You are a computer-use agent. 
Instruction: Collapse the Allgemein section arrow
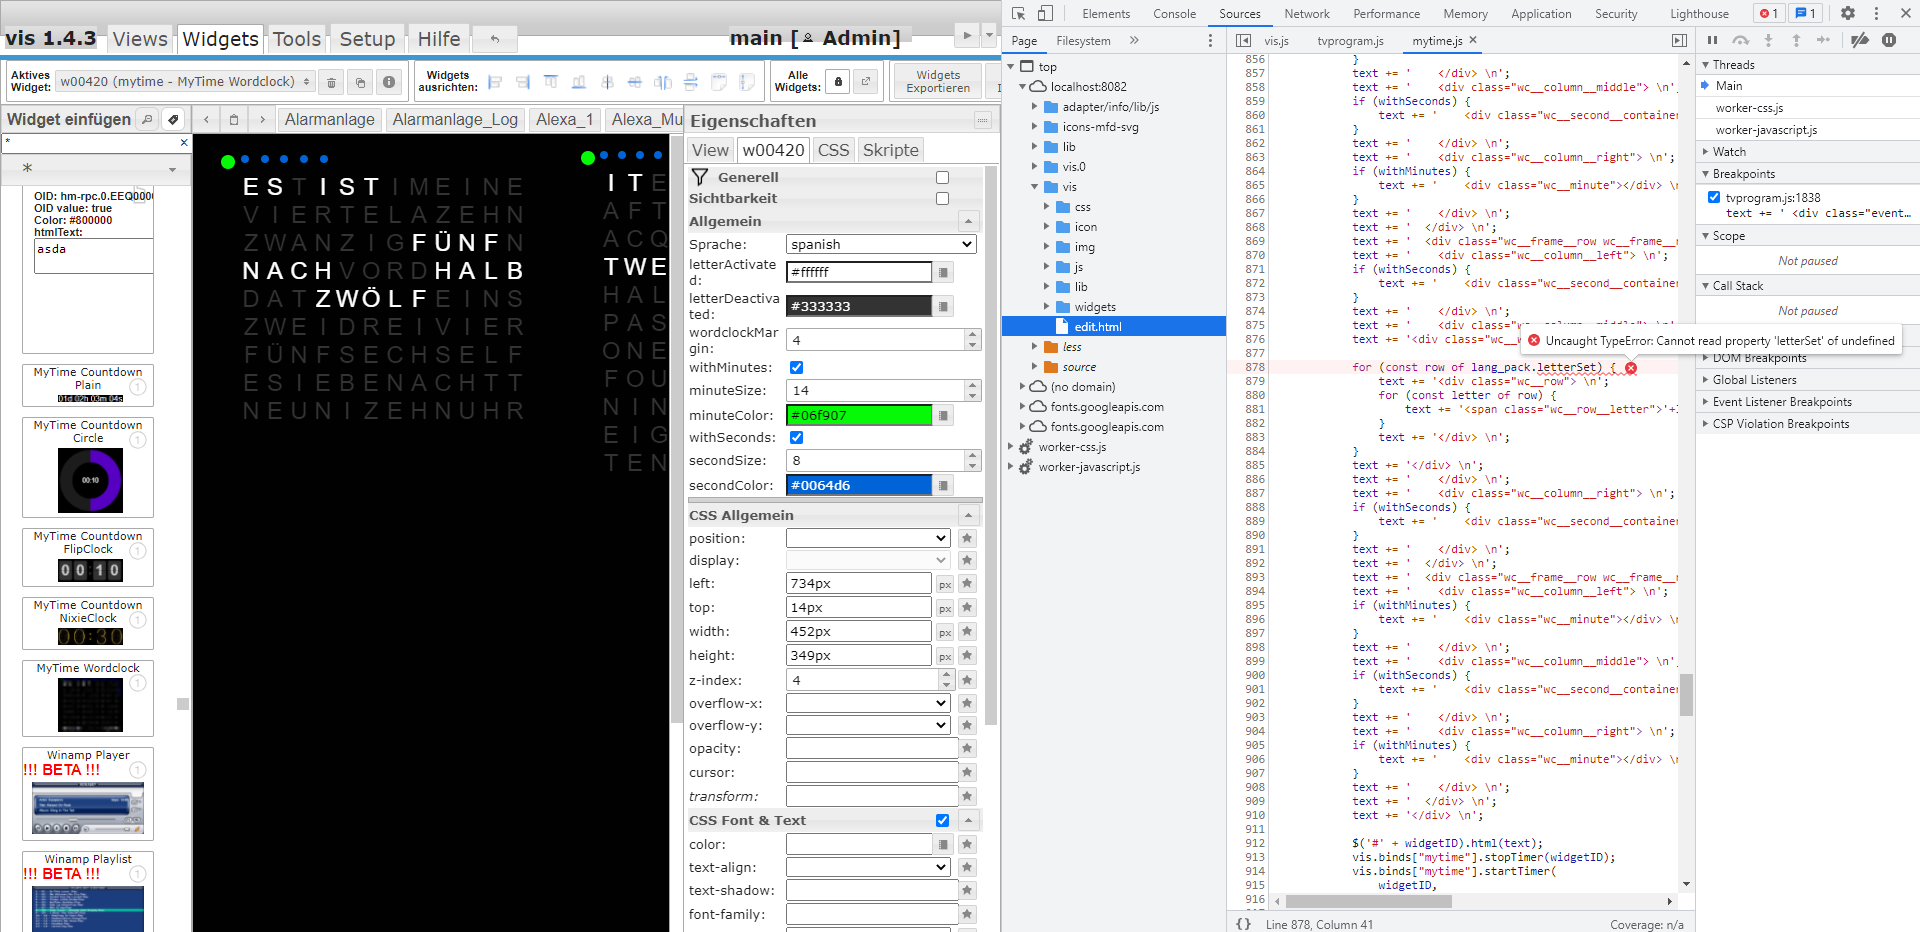(x=968, y=221)
